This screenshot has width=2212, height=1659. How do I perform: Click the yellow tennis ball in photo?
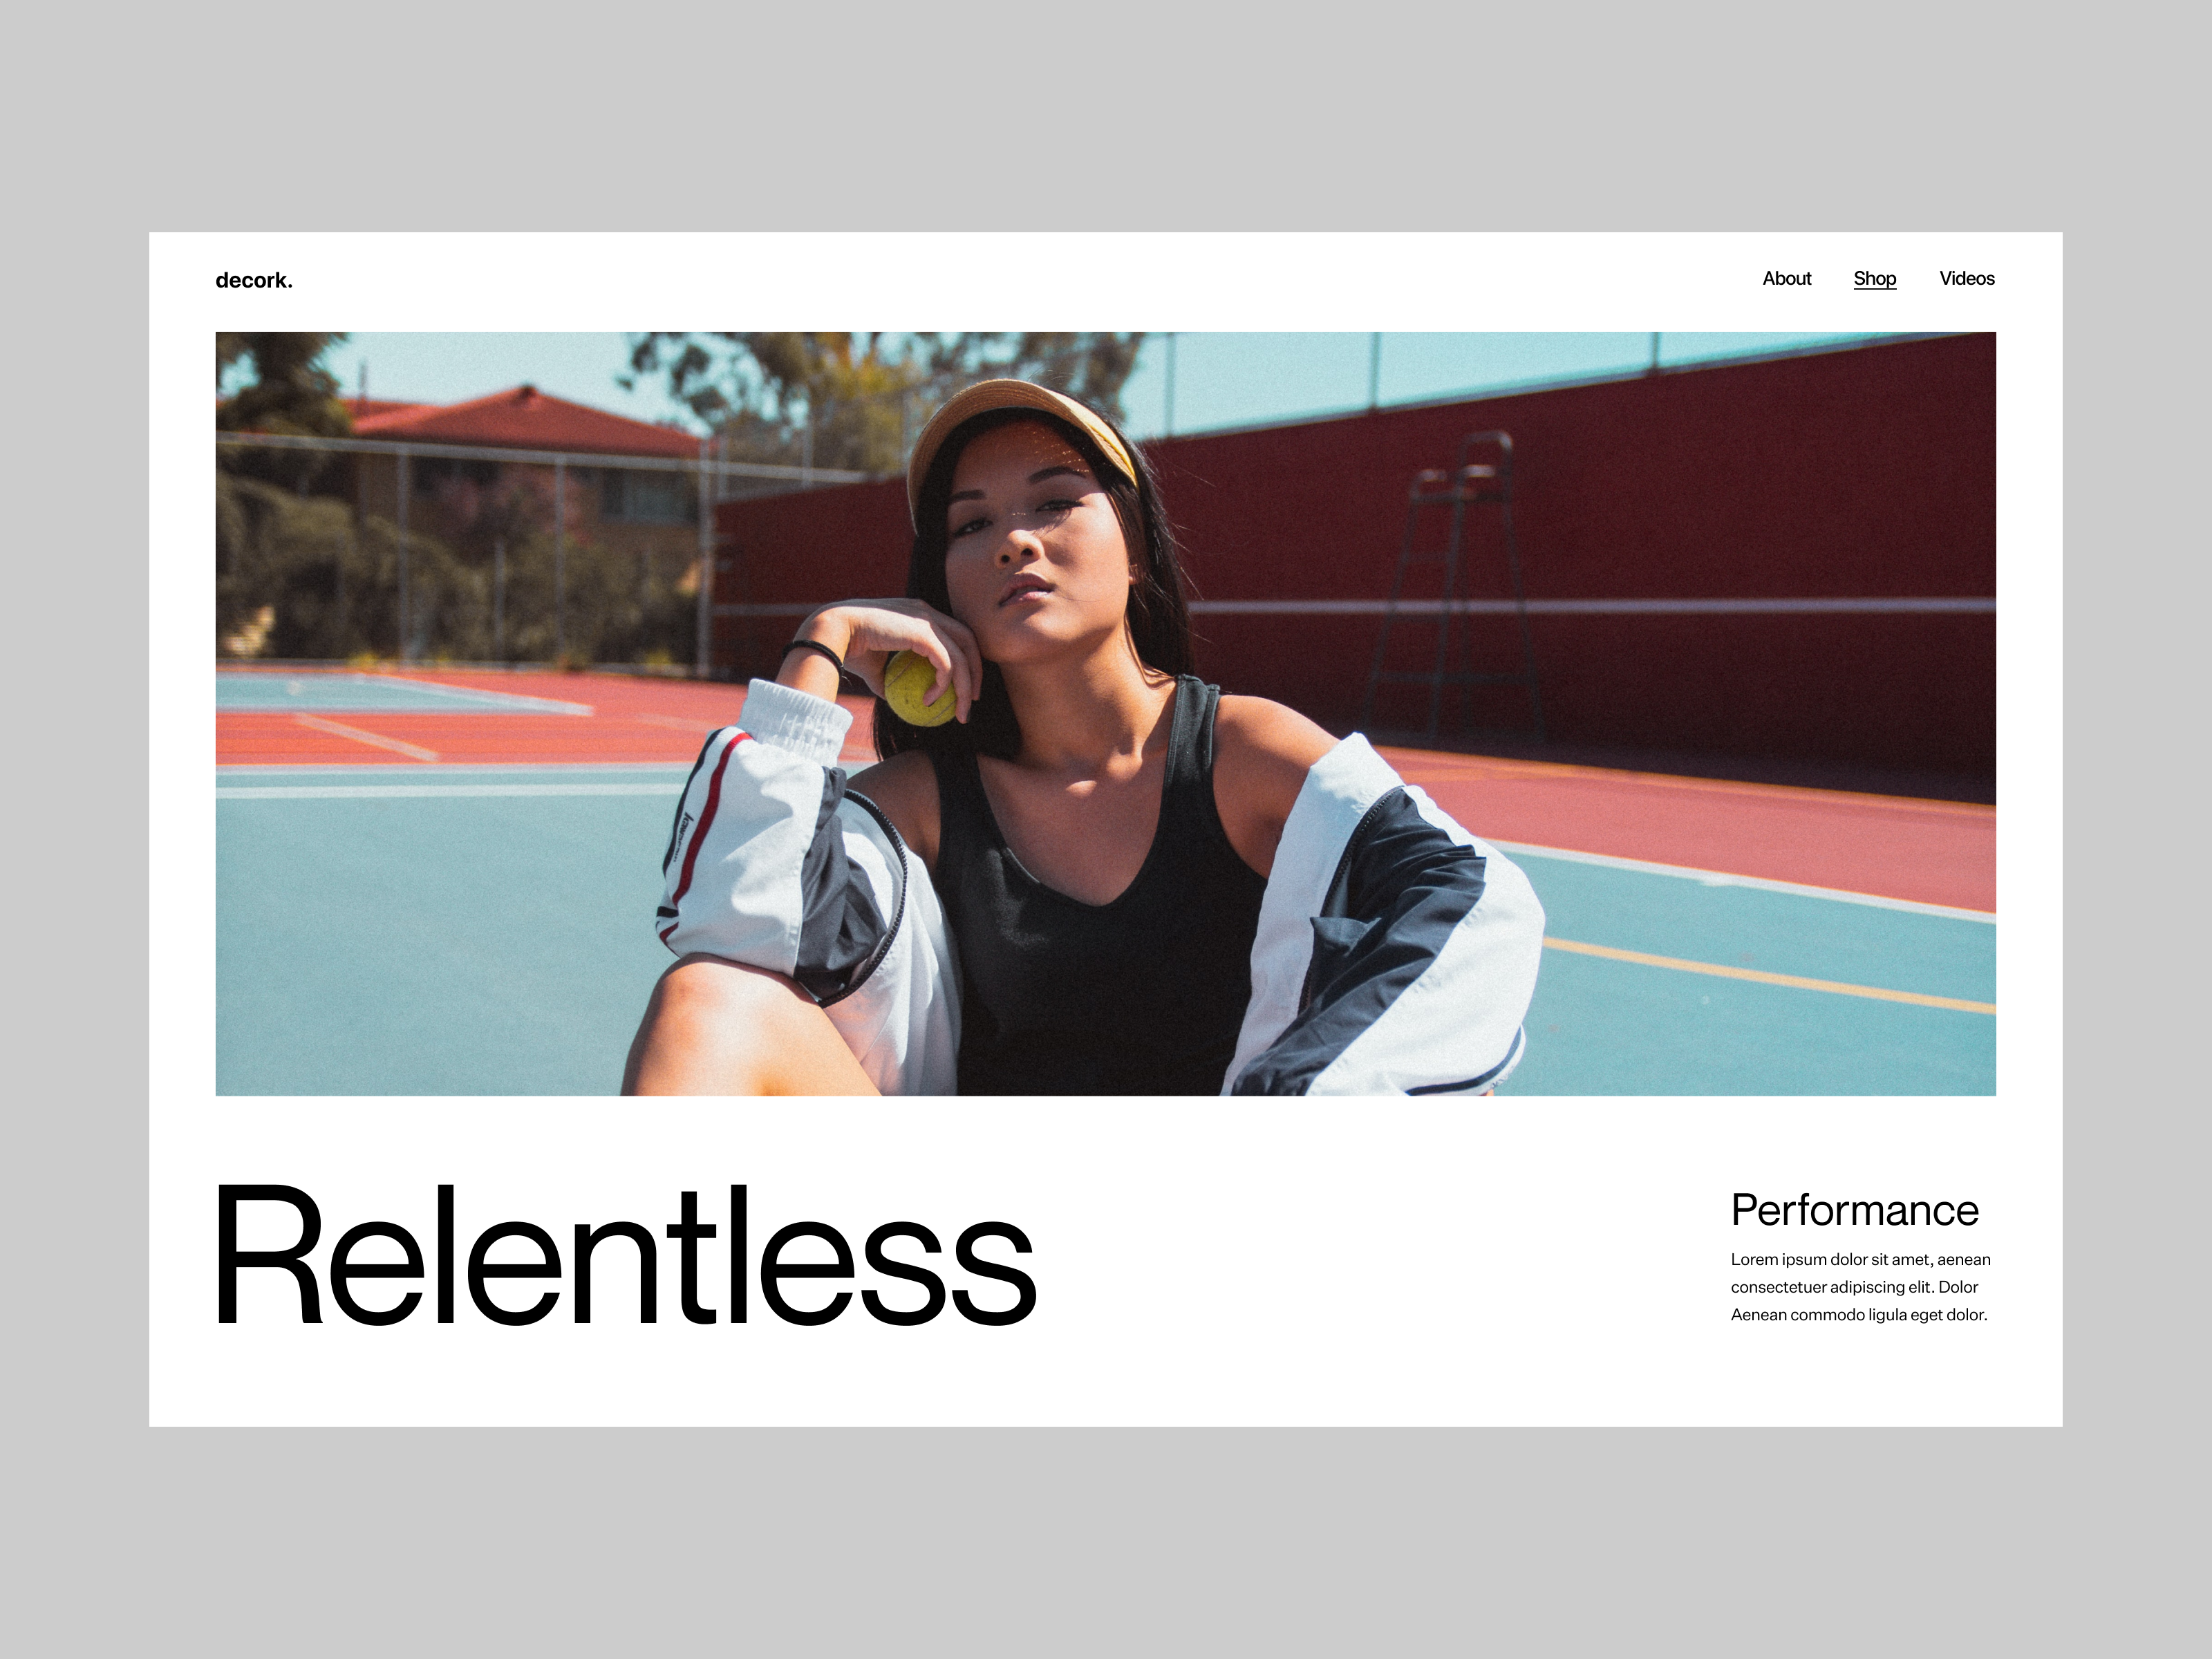918,688
